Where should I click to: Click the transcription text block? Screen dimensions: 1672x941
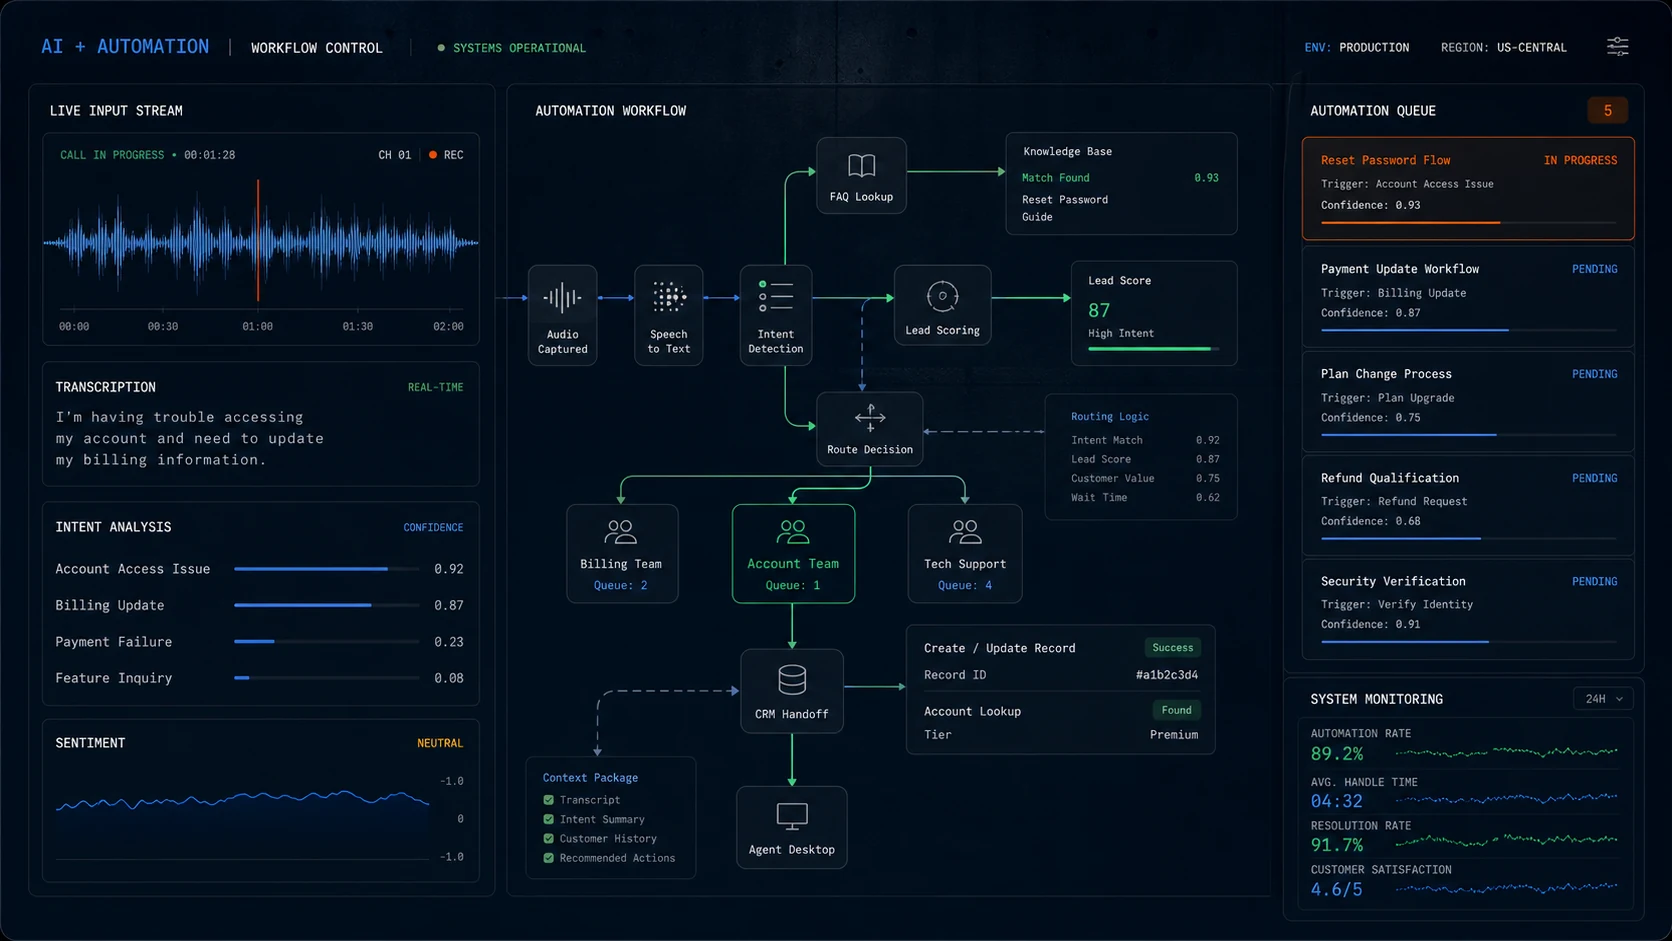[x=189, y=438]
